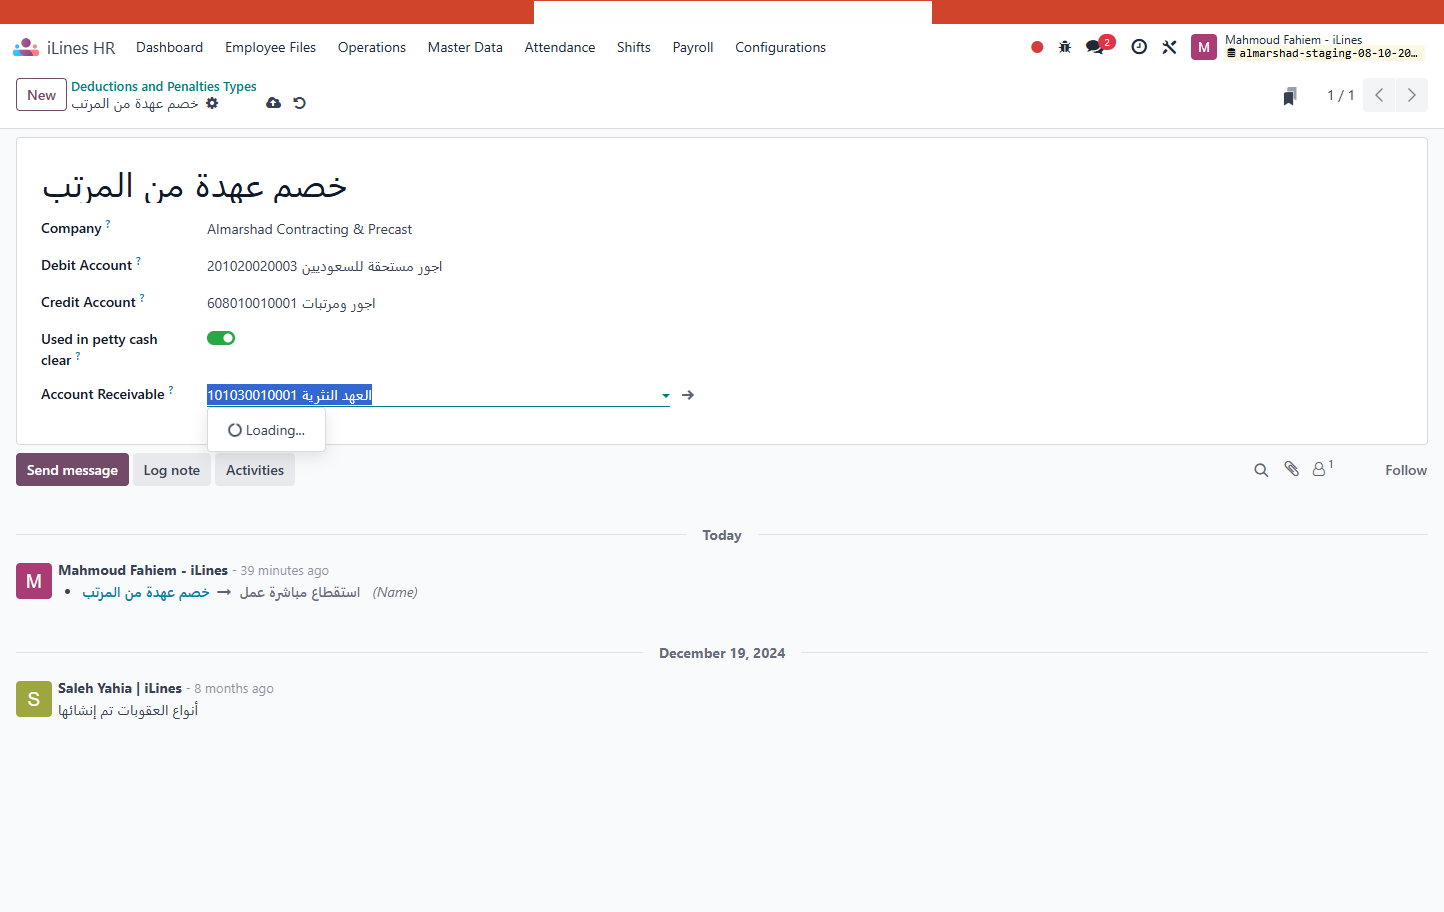Click the Log note button

click(x=172, y=470)
